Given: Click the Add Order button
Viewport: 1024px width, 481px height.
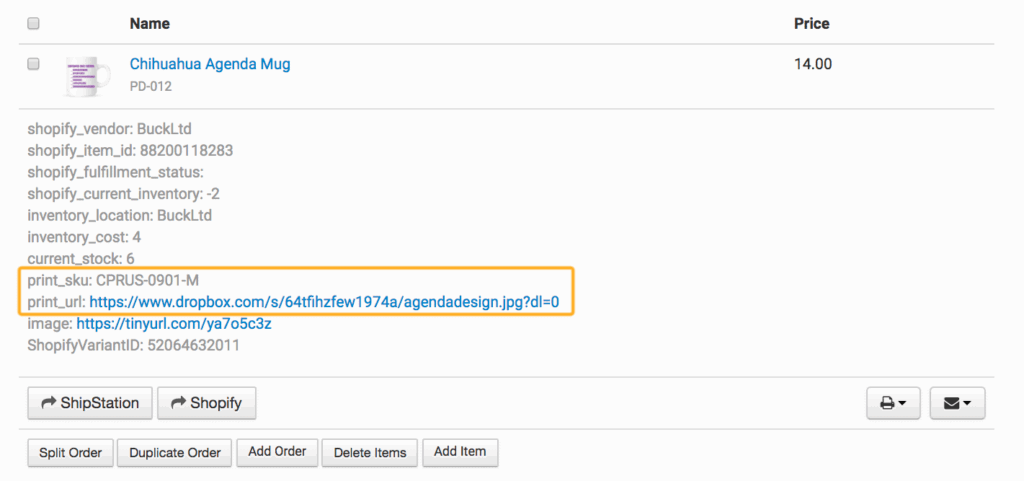Looking at the screenshot, I should (x=277, y=451).
